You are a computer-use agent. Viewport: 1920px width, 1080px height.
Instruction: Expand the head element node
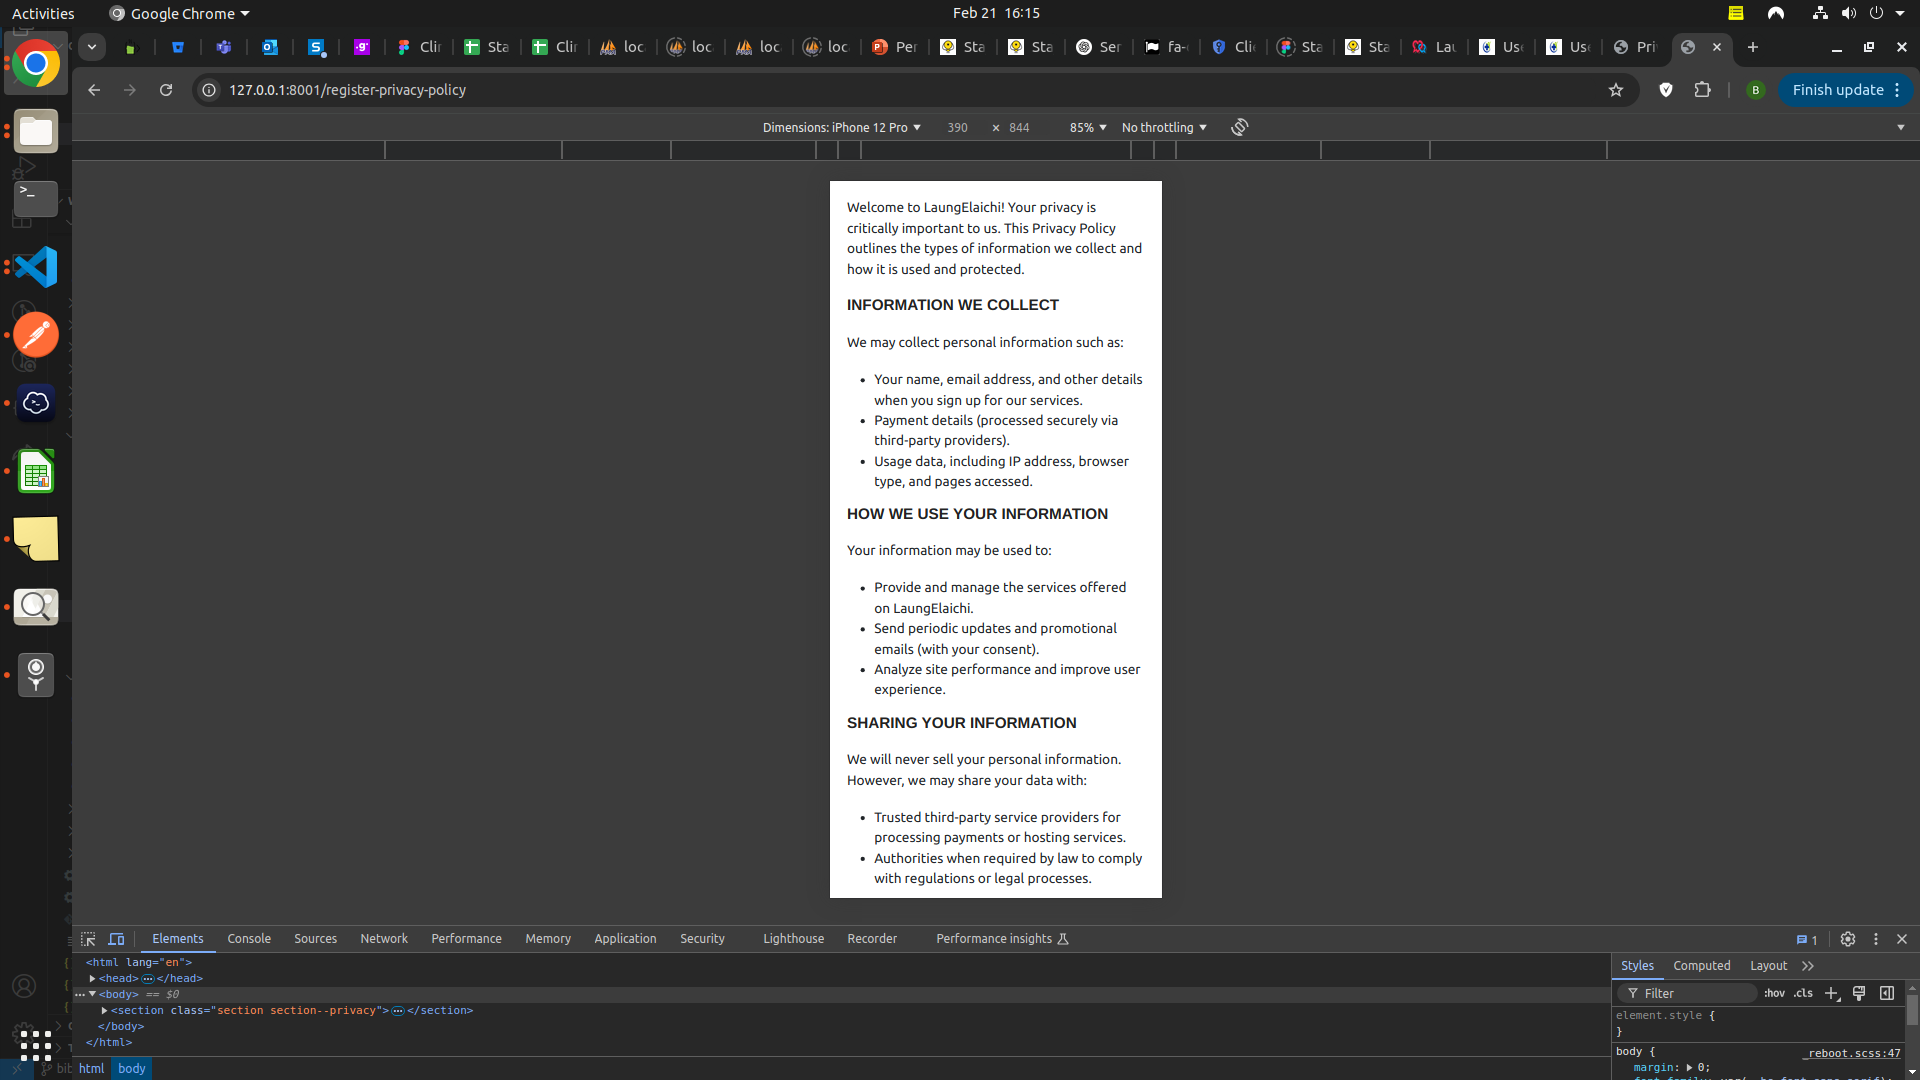92,978
